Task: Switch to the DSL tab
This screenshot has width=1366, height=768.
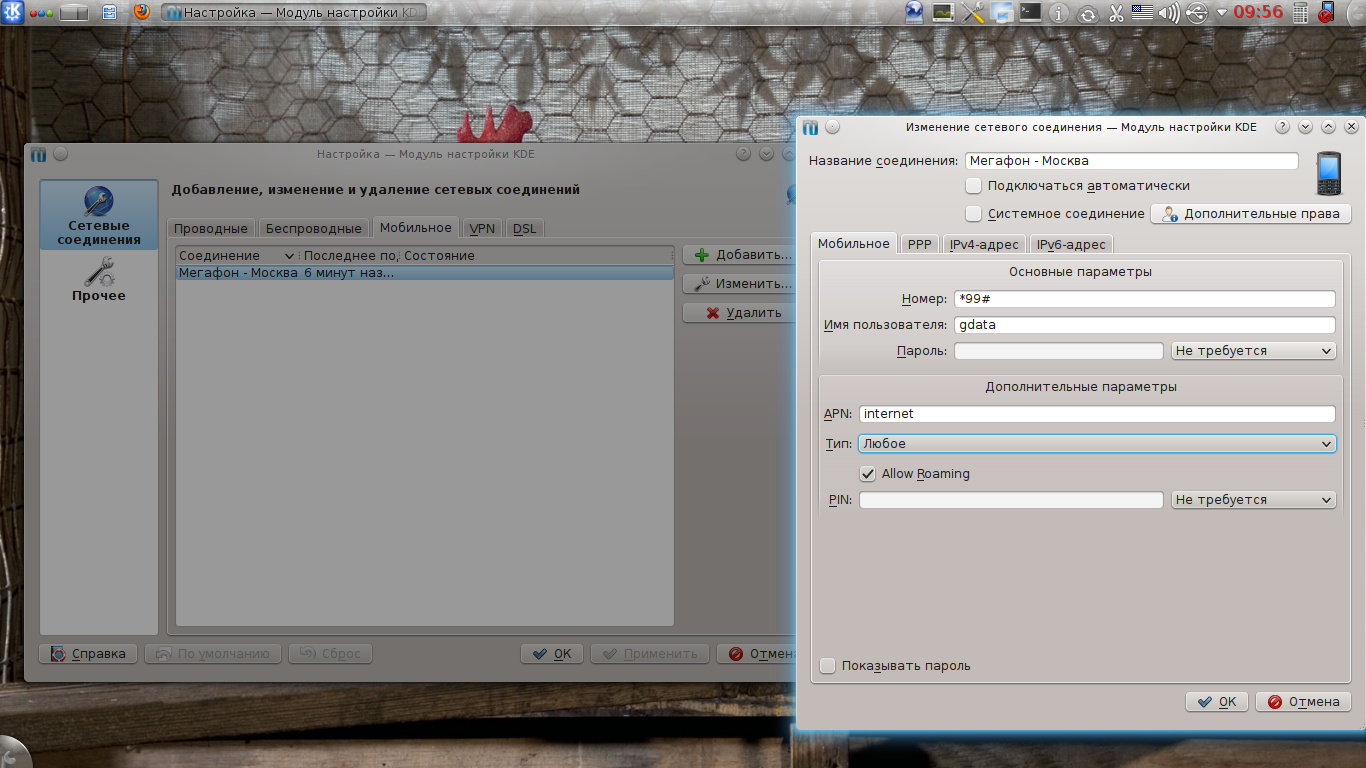Action: 525,229
